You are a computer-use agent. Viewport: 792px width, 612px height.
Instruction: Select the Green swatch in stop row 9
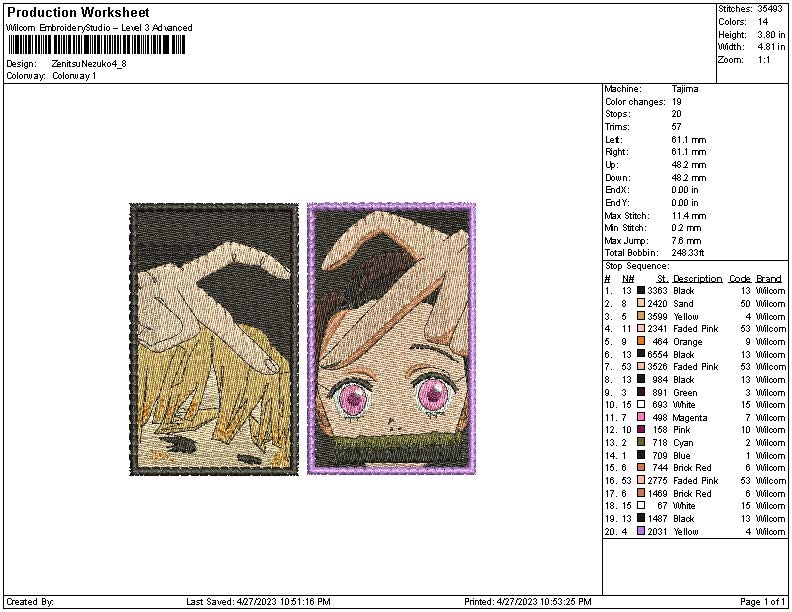point(641,392)
